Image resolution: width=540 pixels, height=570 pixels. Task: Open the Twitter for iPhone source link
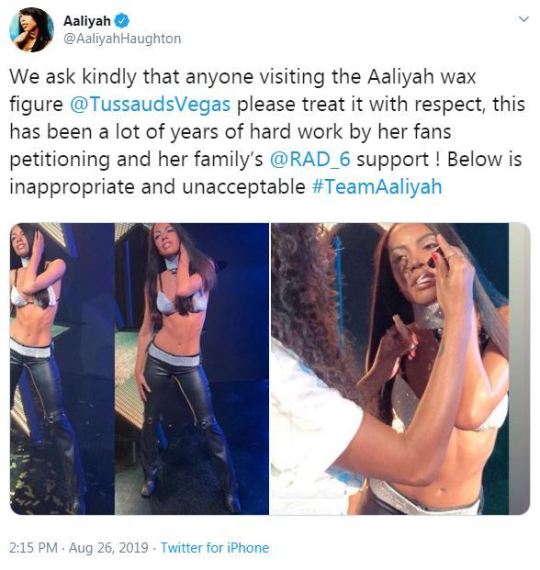(x=215, y=547)
